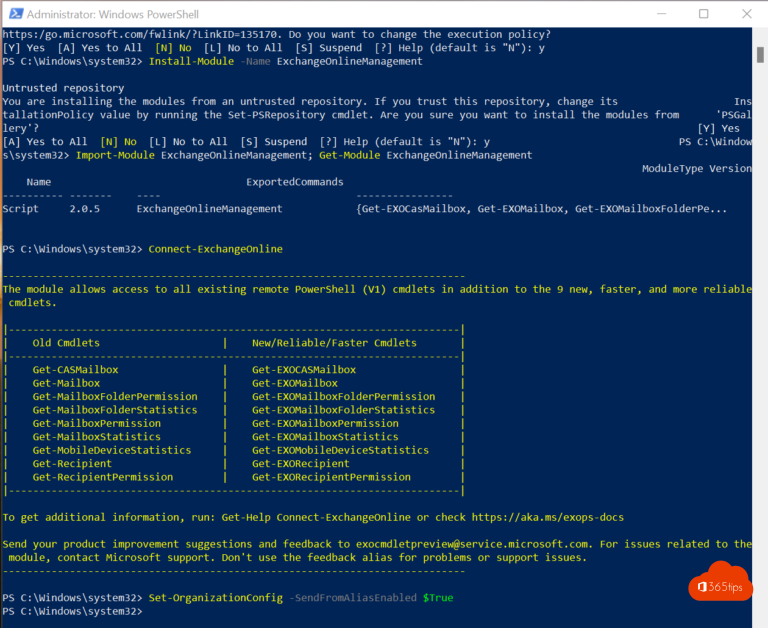Screen dimensions: 768x628
Task: Click the Old Cmdlets column header
Action: click(x=66, y=342)
